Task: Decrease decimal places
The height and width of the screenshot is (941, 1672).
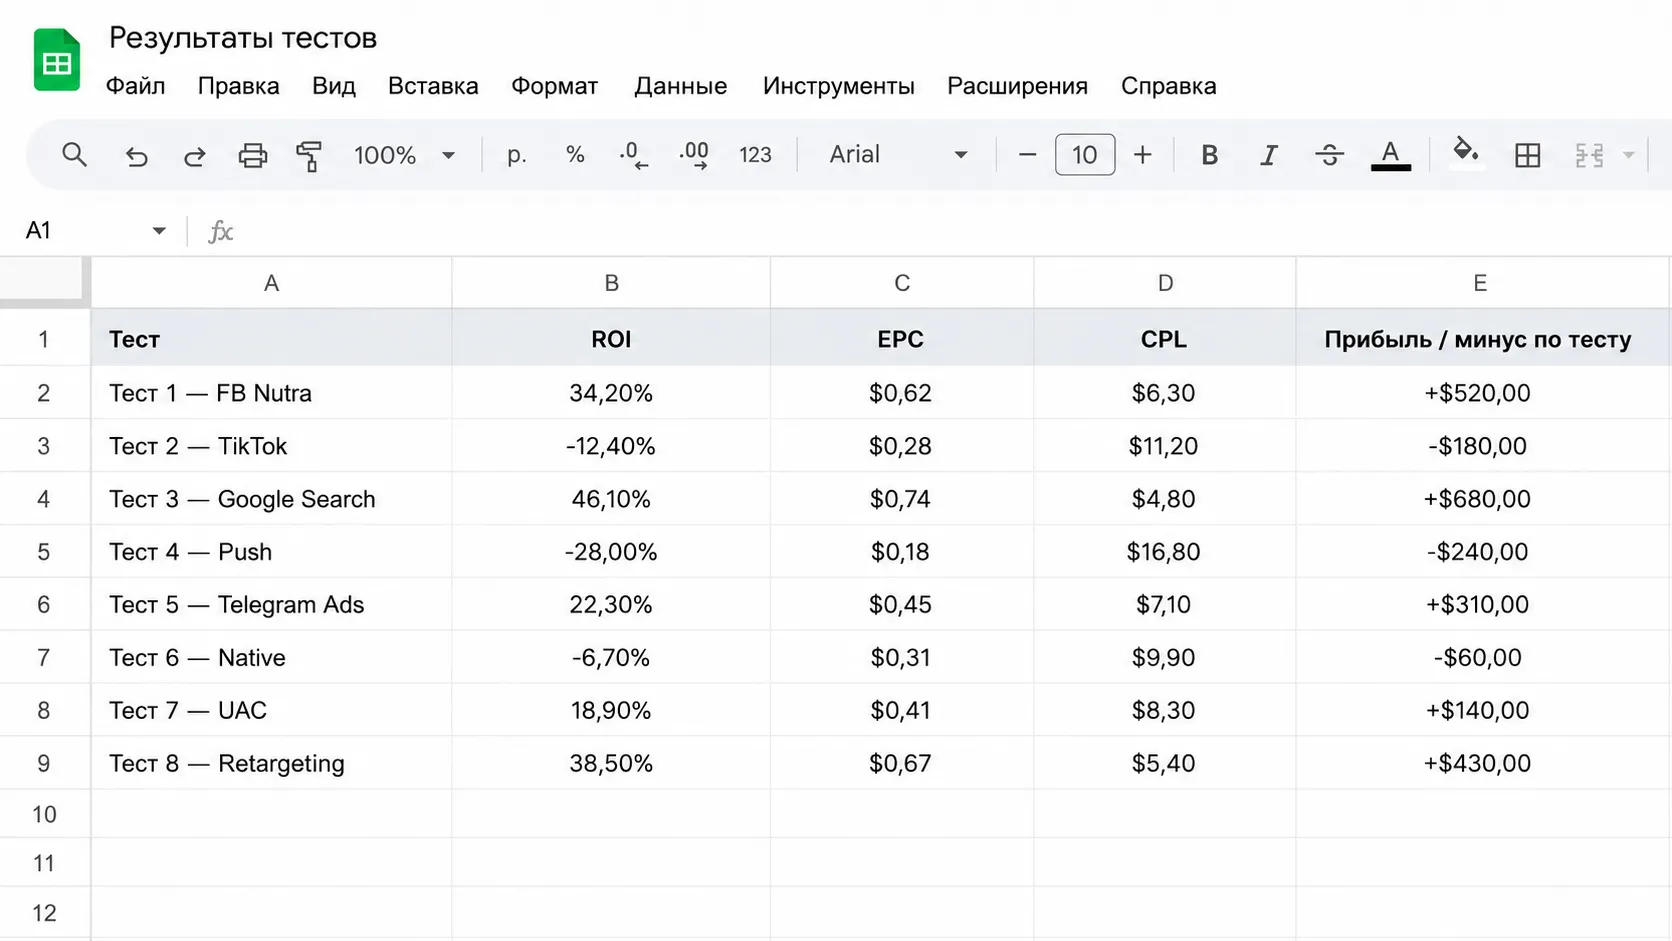Action: click(633, 155)
